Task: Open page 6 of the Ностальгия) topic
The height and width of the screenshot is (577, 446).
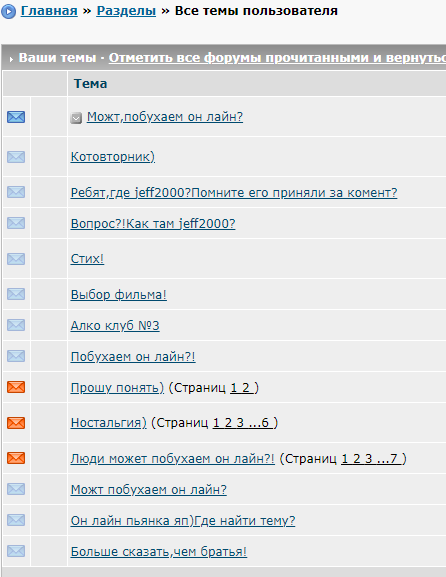Action: 265,423
